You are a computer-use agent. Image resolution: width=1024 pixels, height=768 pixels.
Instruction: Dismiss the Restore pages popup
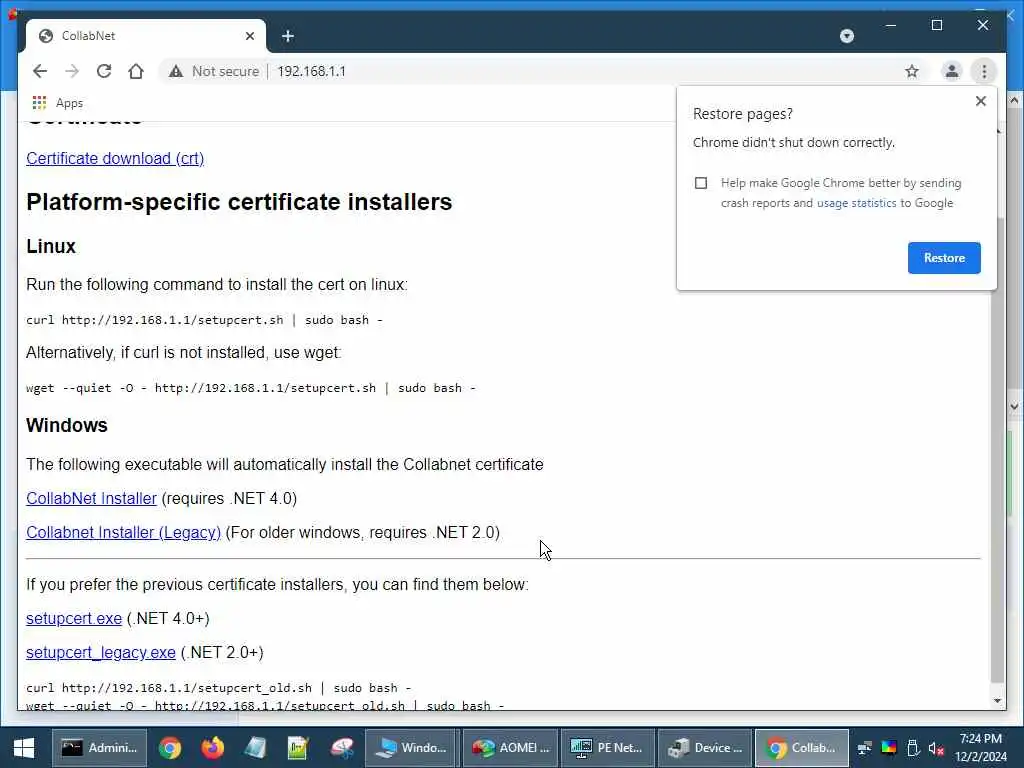point(980,101)
